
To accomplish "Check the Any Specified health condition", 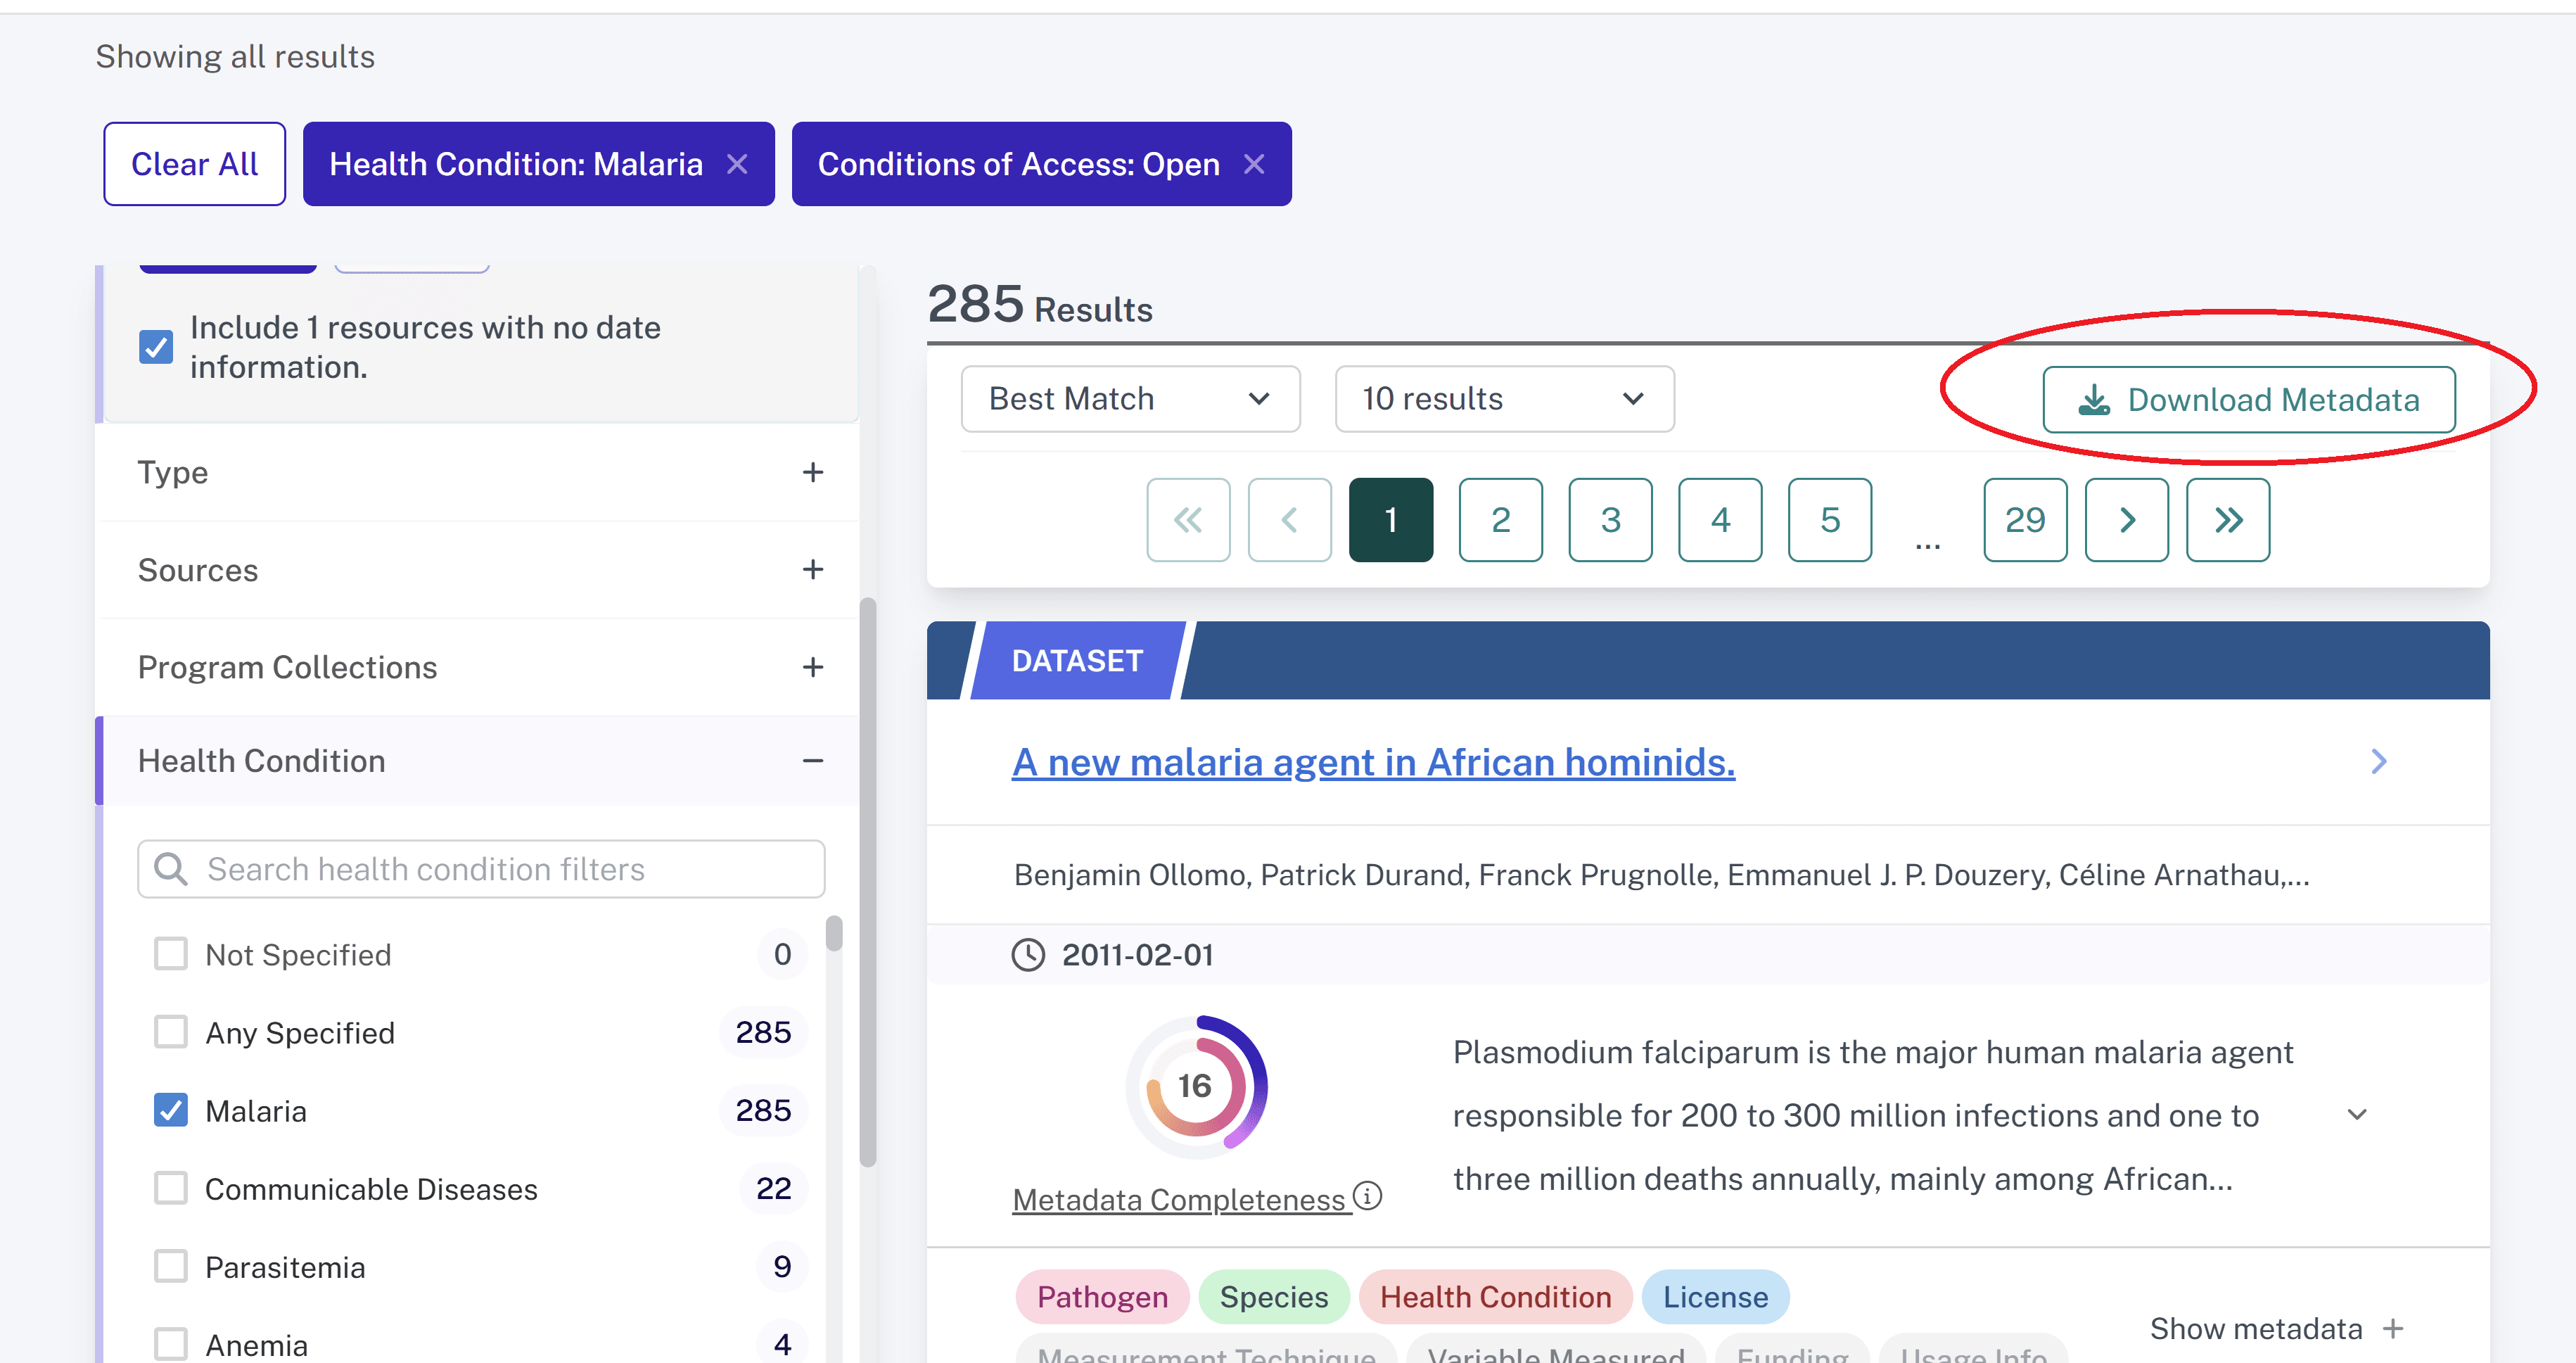I will click(x=171, y=1032).
